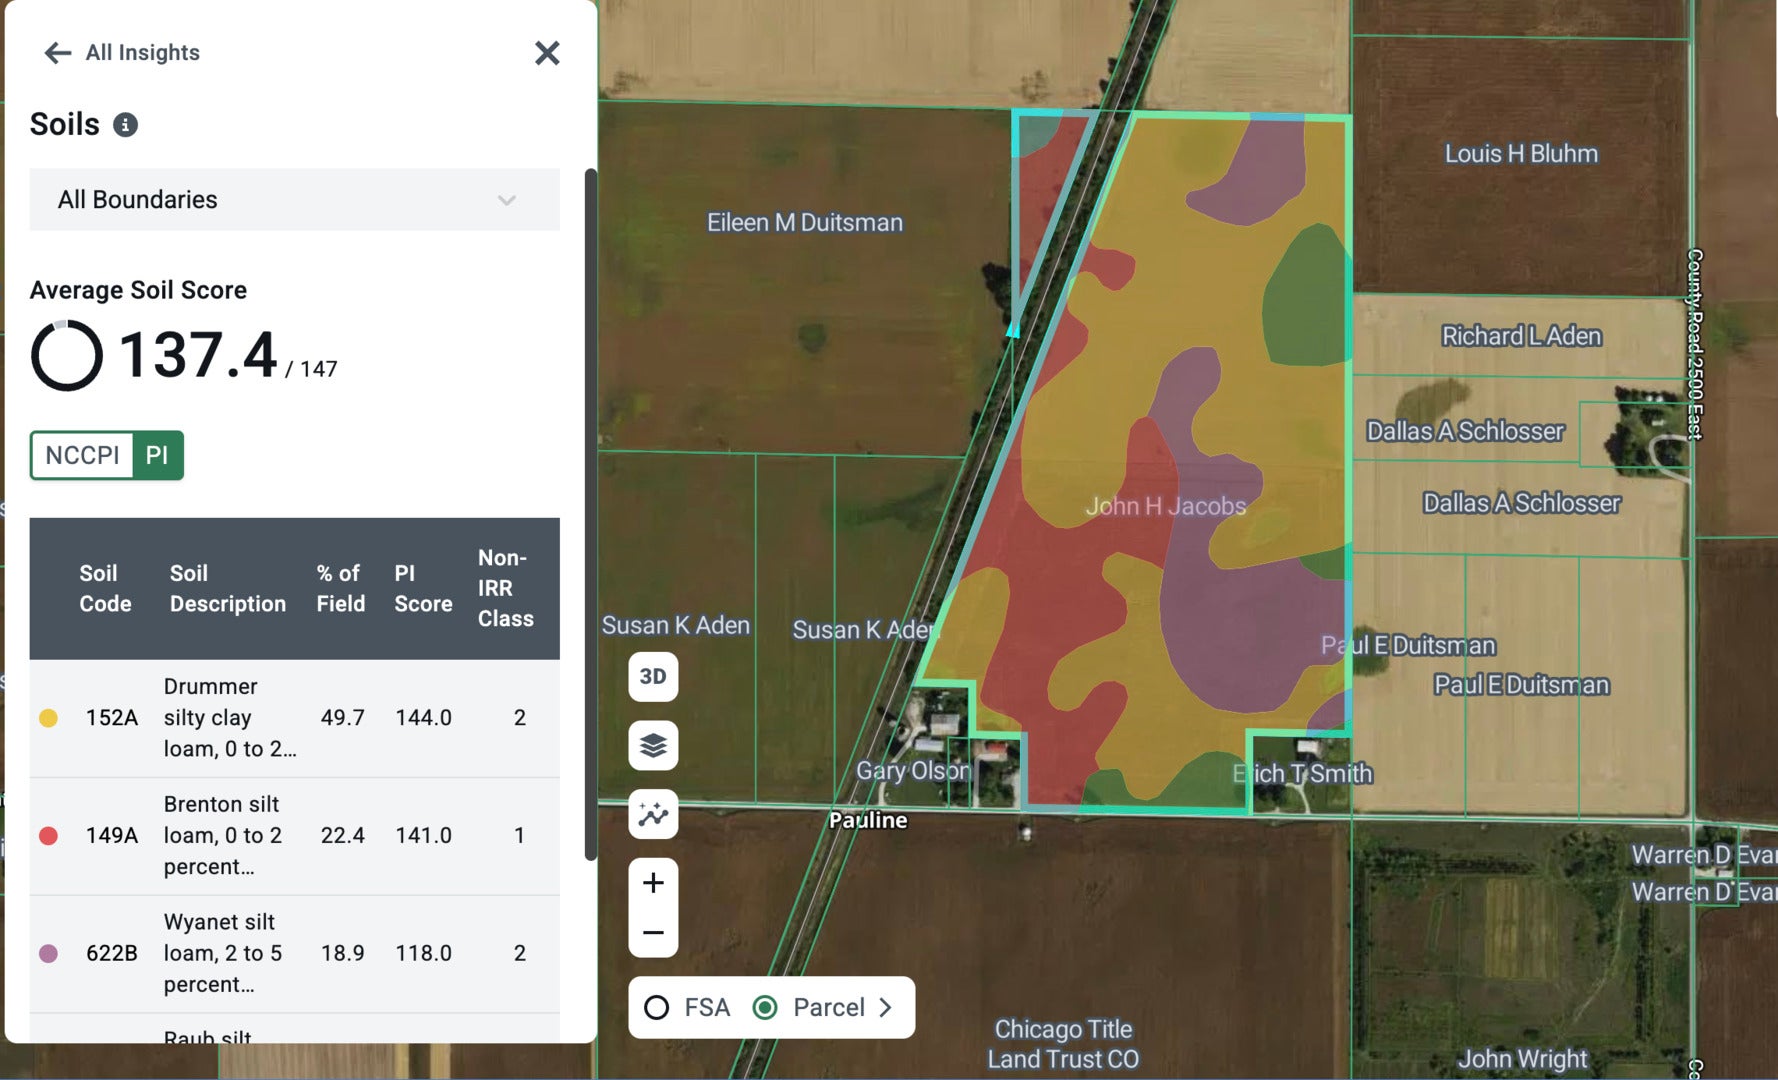Select the Drummer silty clay loam description
This screenshot has width=1778, height=1080.
point(230,718)
